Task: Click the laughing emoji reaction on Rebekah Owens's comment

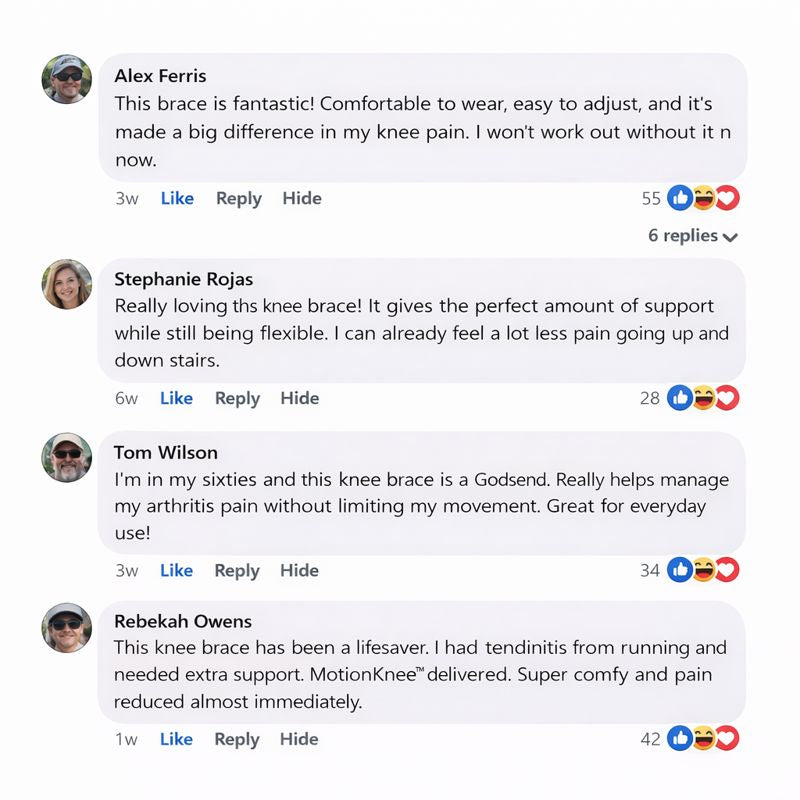Action: coord(704,739)
